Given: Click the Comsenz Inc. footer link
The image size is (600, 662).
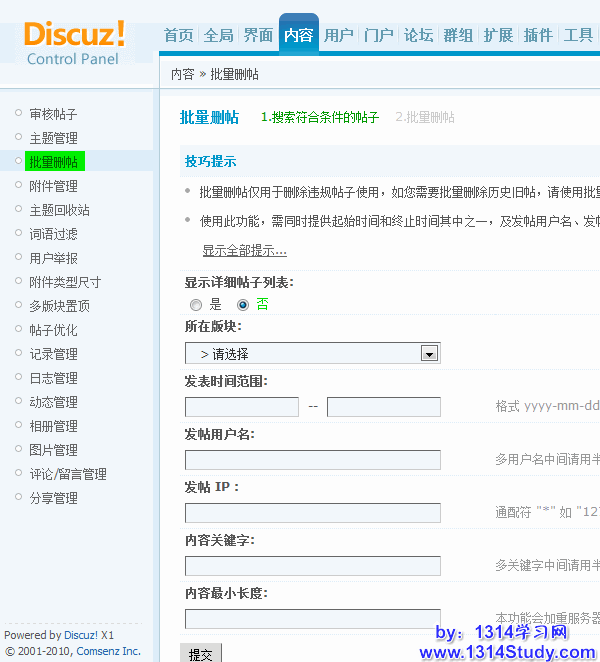Looking at the screenshot, I should 104,651.
